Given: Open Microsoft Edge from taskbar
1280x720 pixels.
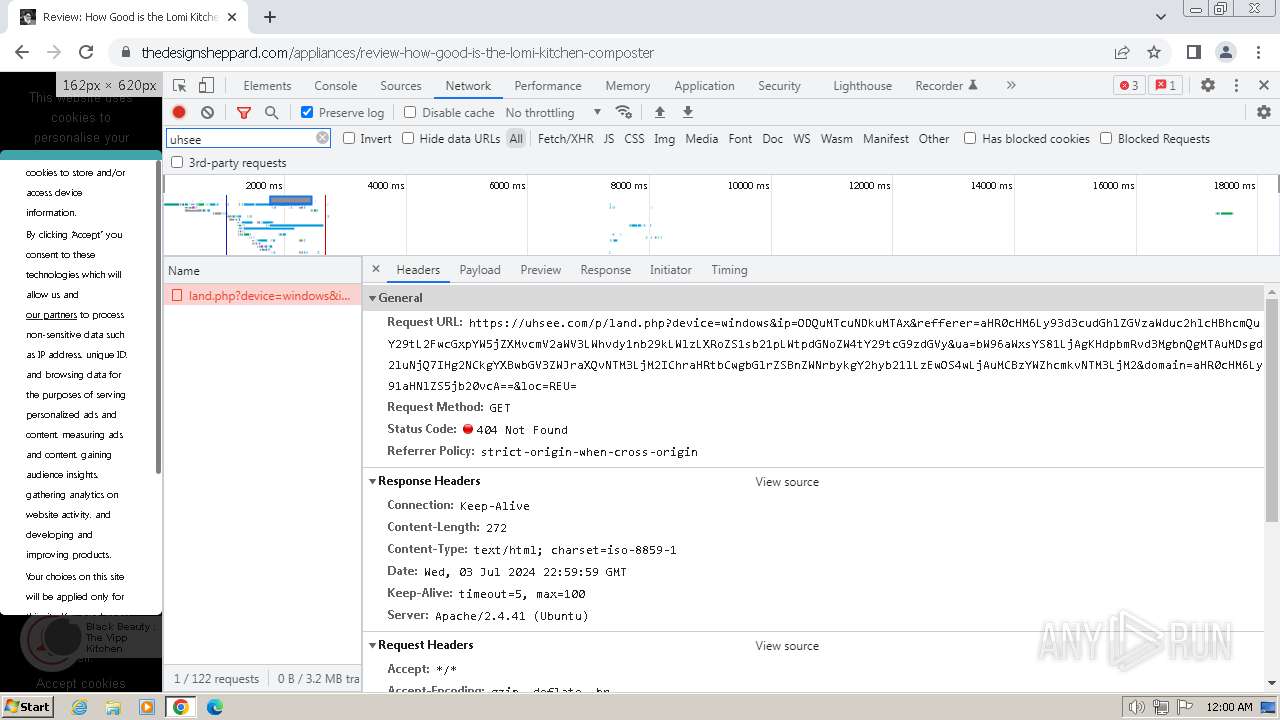Looking at the screenshot, I should coord(215,707).
